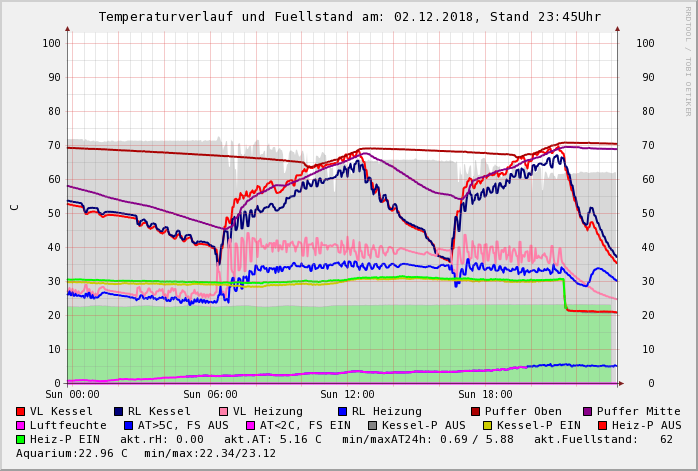Select the magenta Luftfeuchte legend swatch
Image resolution: width=698 pixels, height=471 pixels.
coord(21,425)
